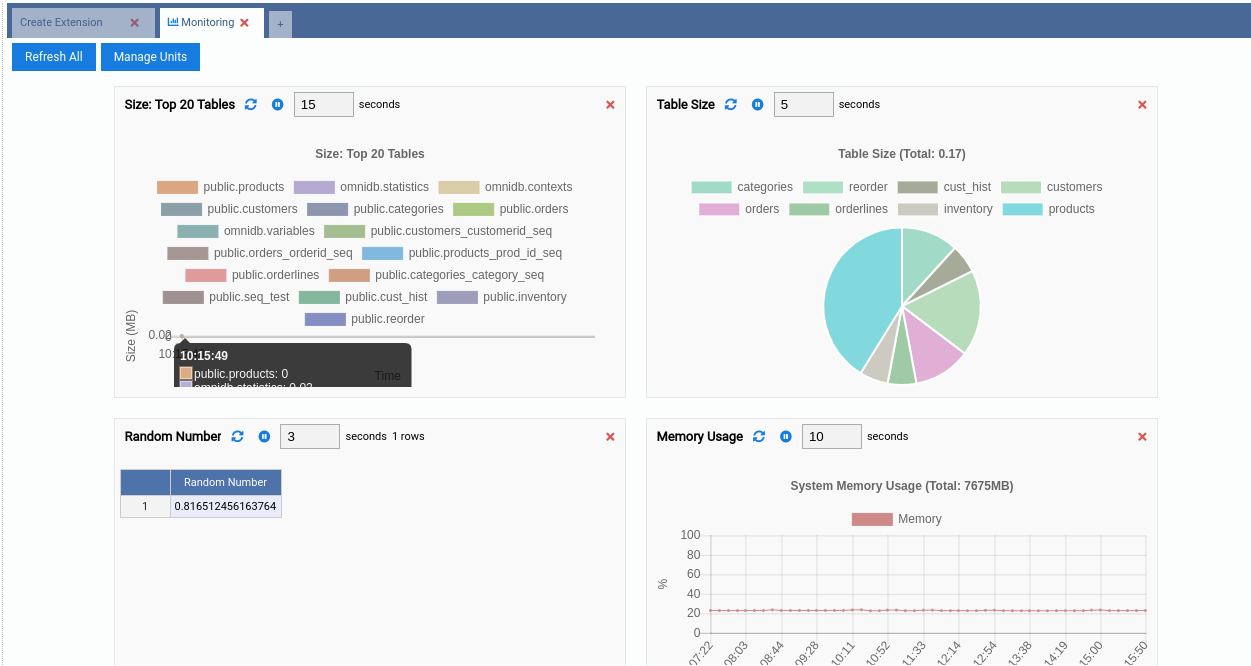
Task: Toggle public.products legend in Top 20 Tables
Action: [221, 187]
